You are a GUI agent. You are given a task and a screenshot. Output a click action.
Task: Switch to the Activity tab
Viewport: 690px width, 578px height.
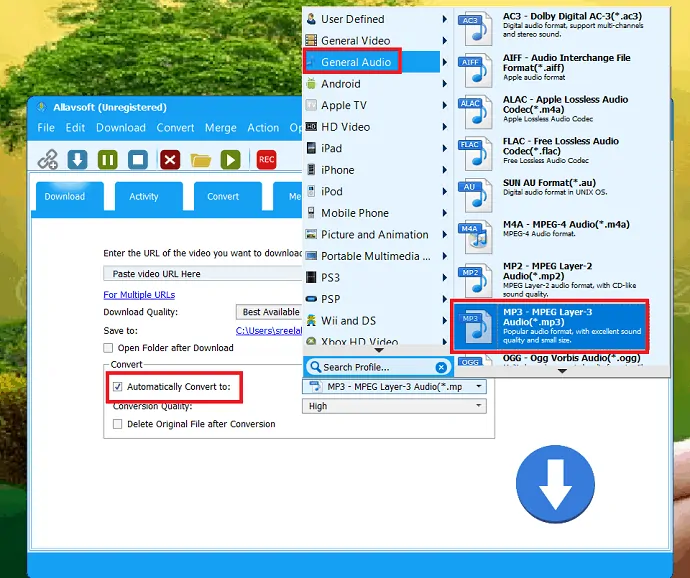click(x=144, y=197)
